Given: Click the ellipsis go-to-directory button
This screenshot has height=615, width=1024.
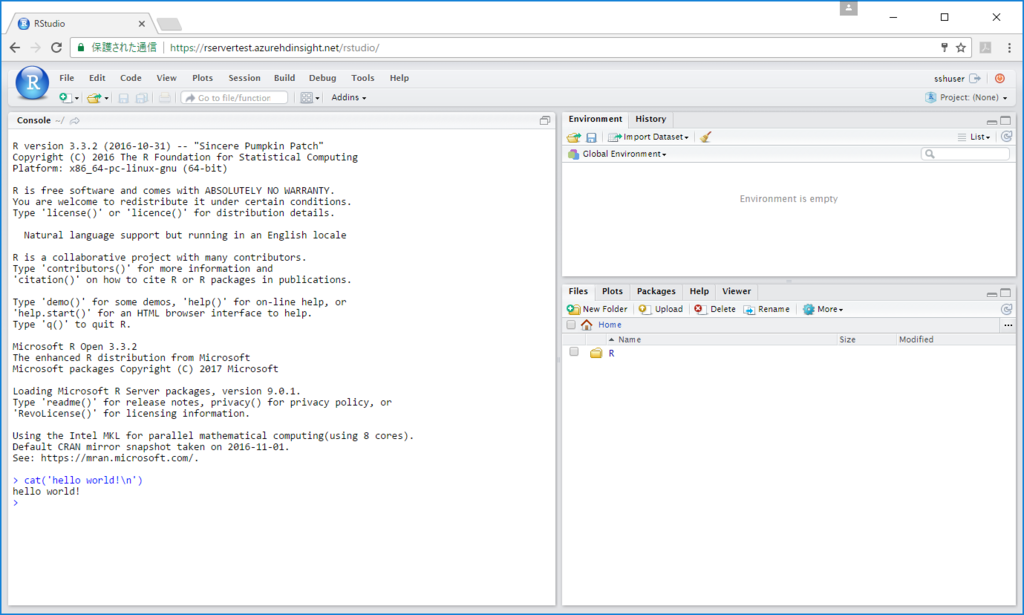Looking at the screenshot, I should (1008, 325).
